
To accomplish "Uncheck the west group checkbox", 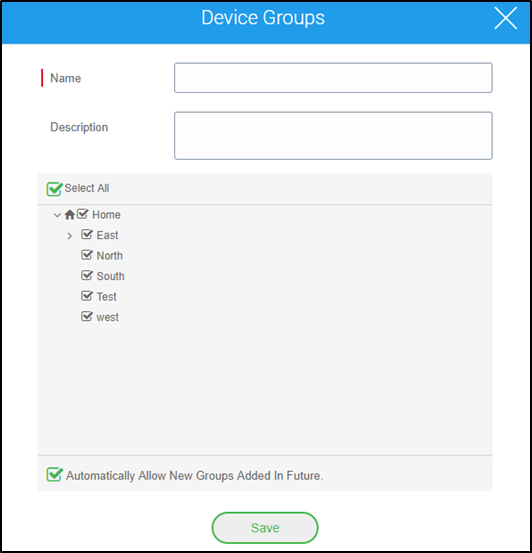I will 87,316.
